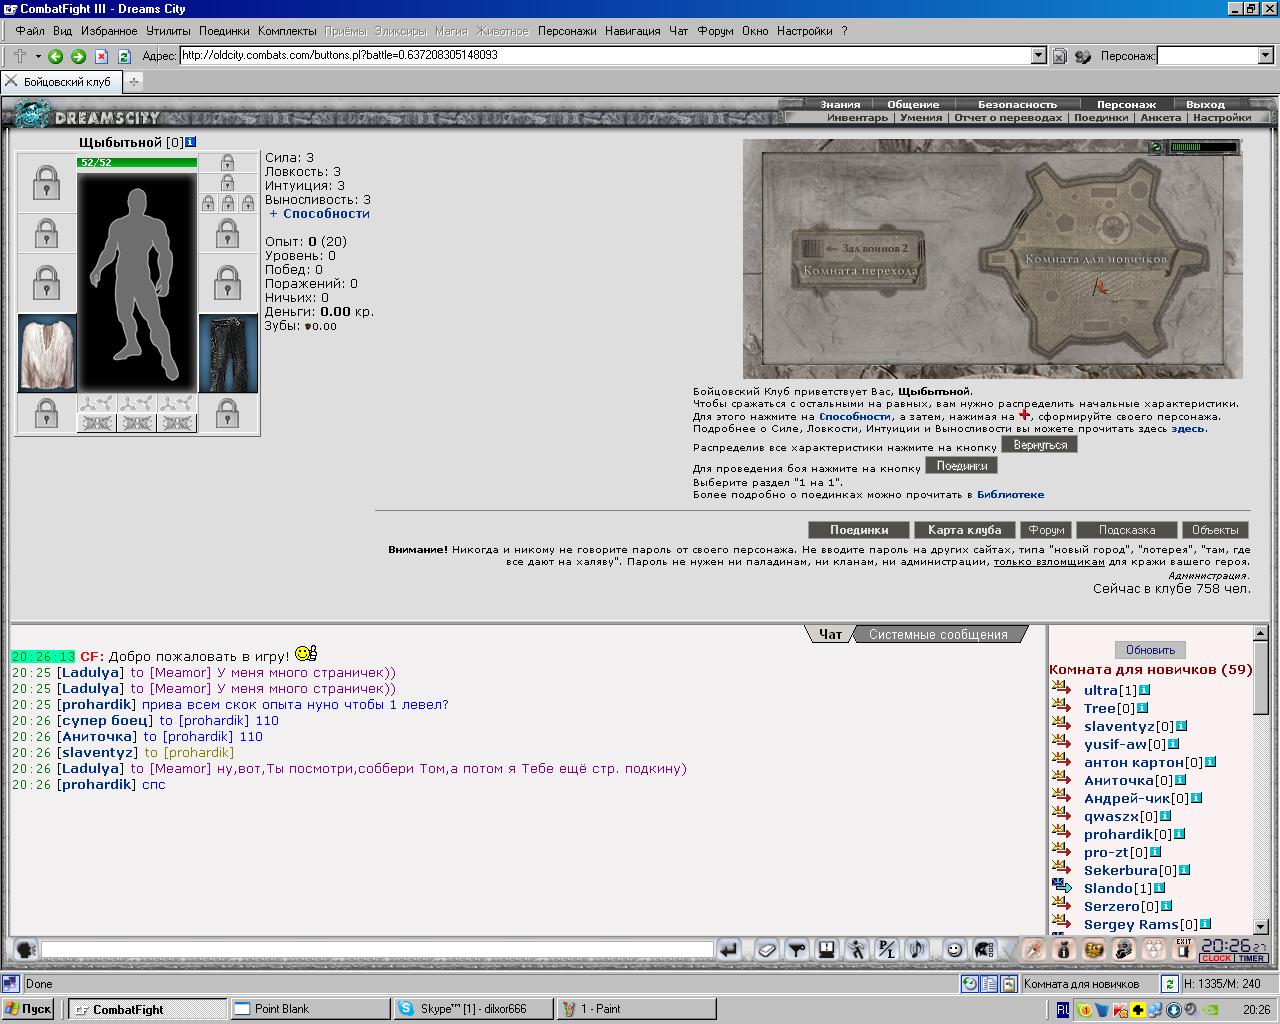Click the address URL field
Viewport: 1280px width, 1024px height.
coord(605,56)
